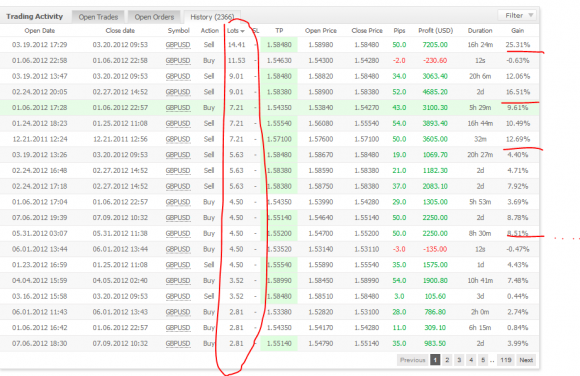Click gain value 16.51%
The image size is (580, 376).
[x=517, y=92]
